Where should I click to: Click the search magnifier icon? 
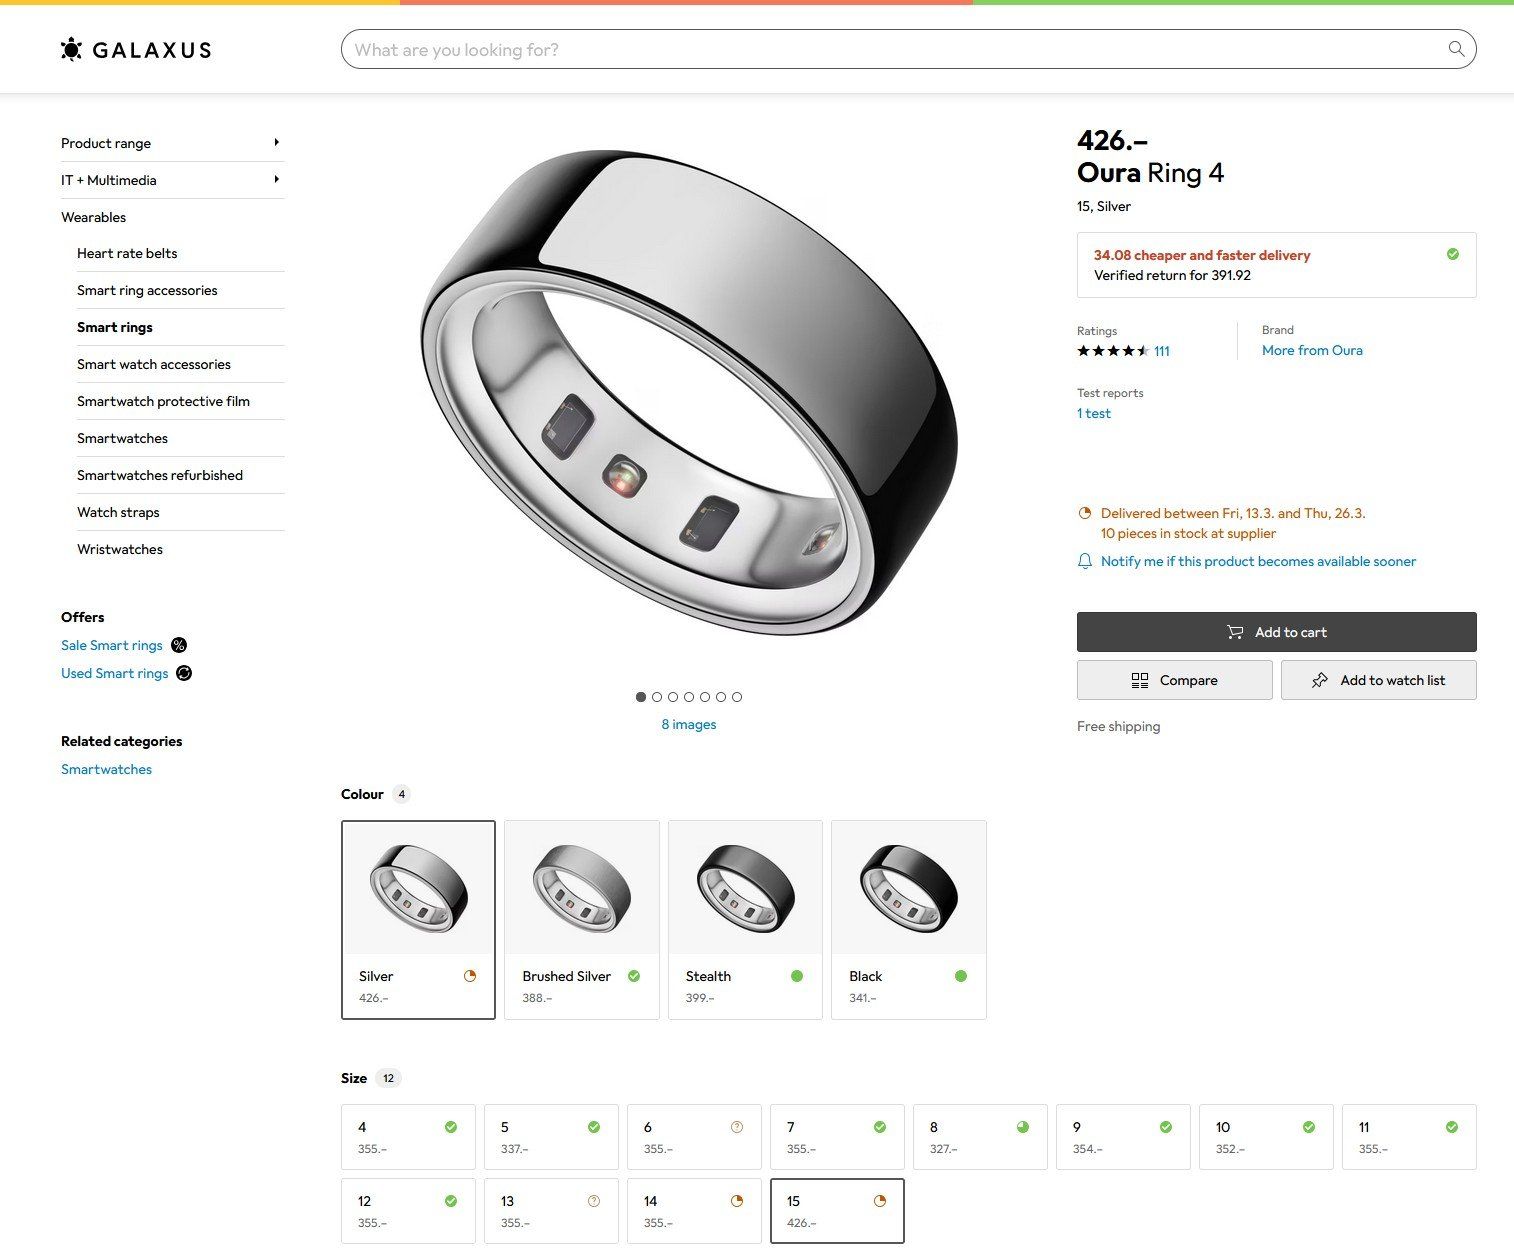tap(1456, 49)
